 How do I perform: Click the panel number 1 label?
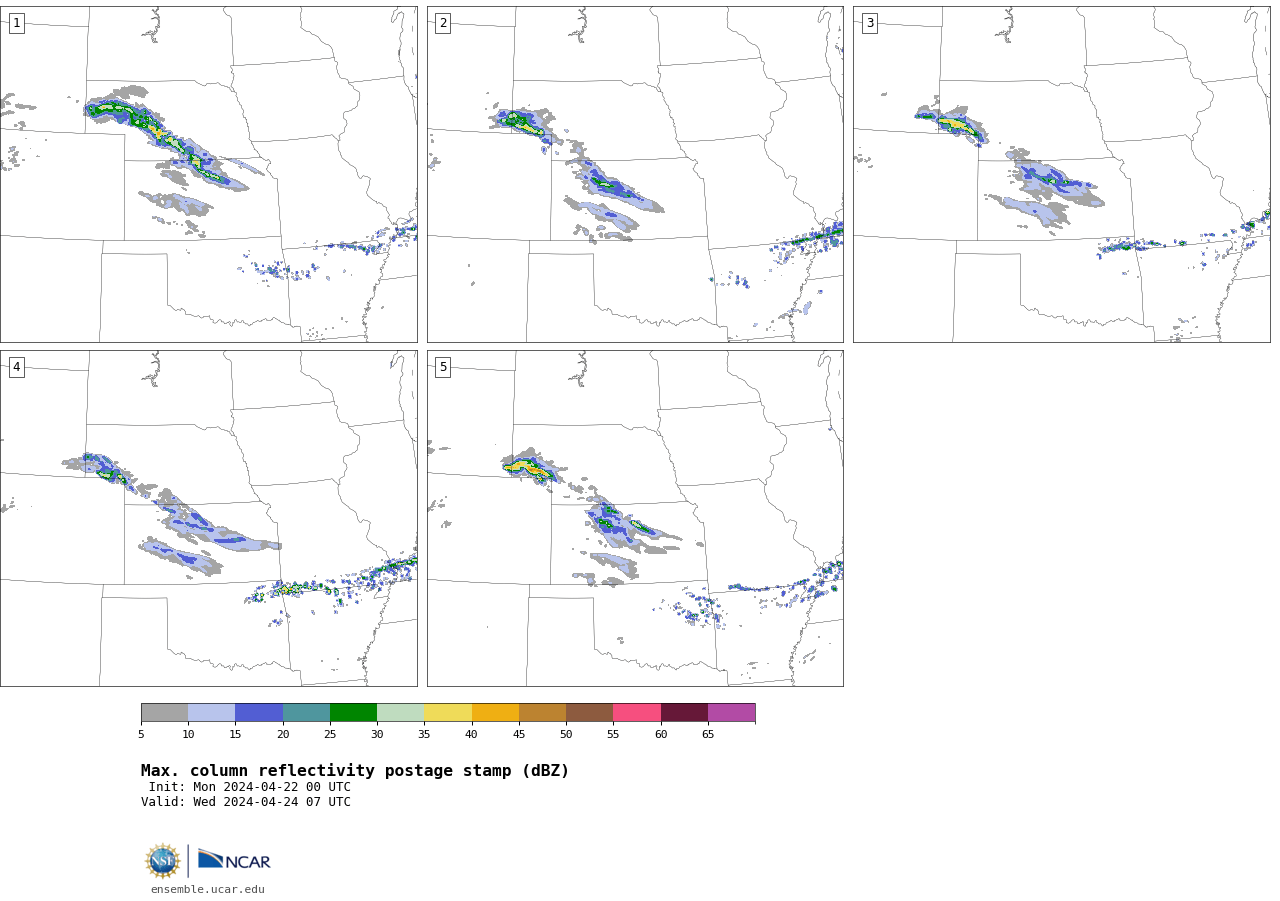[16, 23]
